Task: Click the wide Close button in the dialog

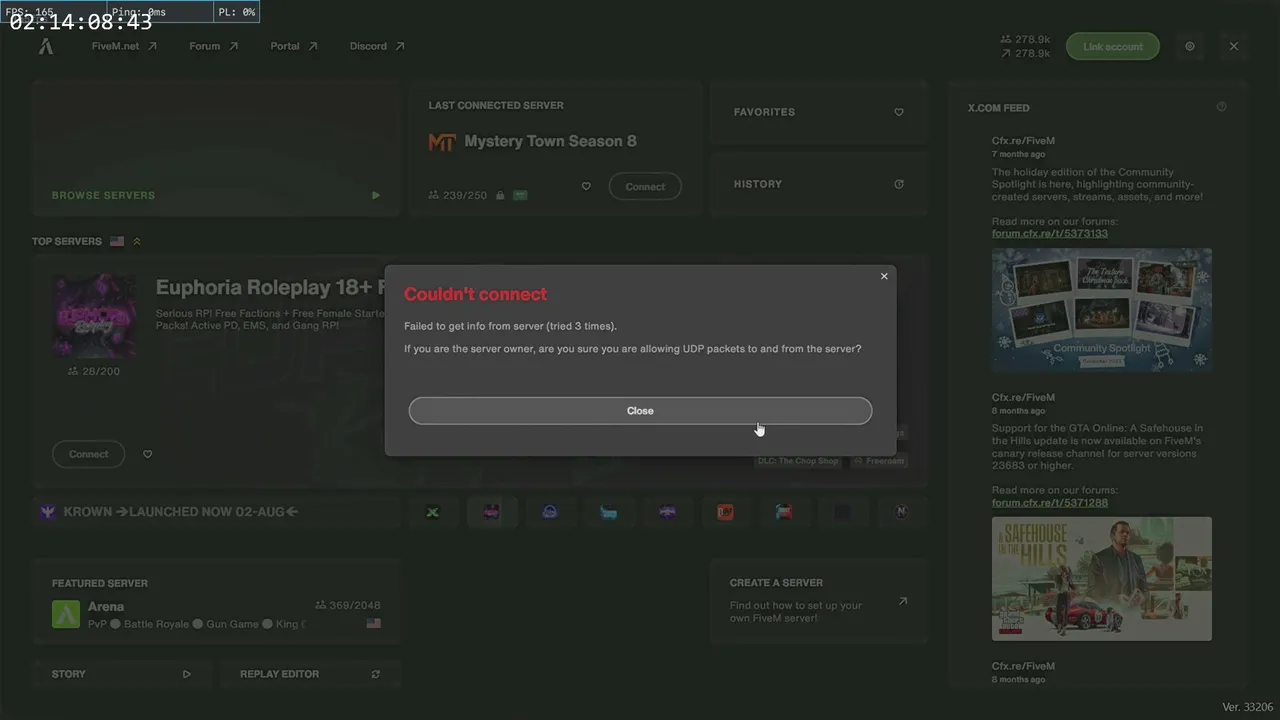Action: point(640,411)
